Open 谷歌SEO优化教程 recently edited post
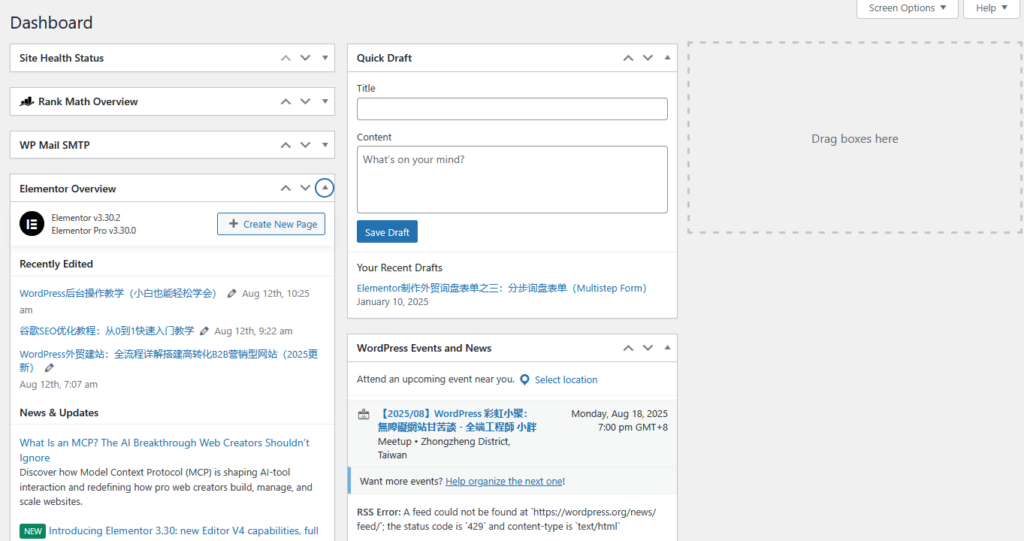 [106, 331]
